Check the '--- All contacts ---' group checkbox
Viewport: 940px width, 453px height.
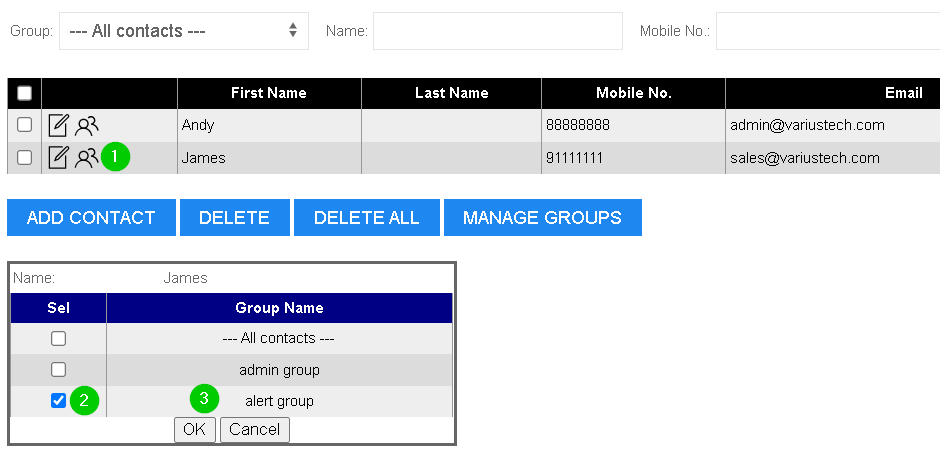click(x=58, y=339)
